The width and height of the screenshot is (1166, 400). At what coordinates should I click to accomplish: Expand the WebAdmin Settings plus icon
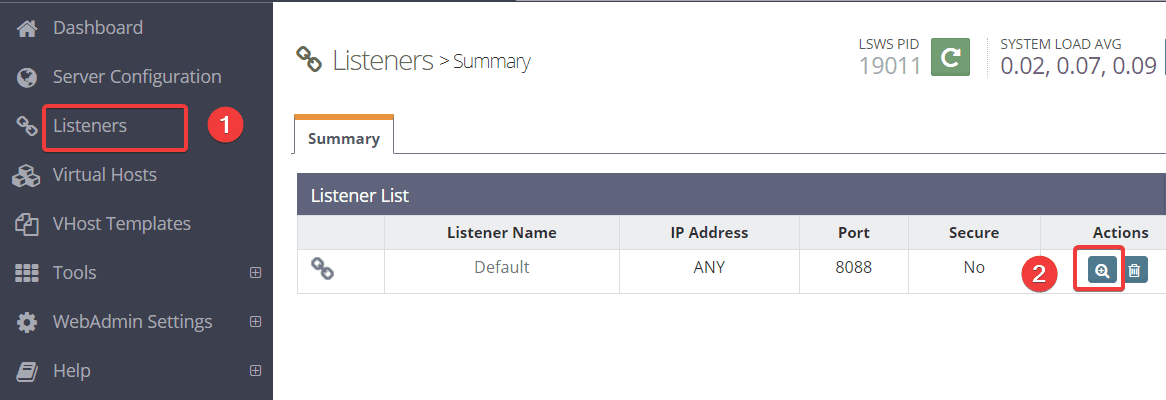click(x=255, y=322)
